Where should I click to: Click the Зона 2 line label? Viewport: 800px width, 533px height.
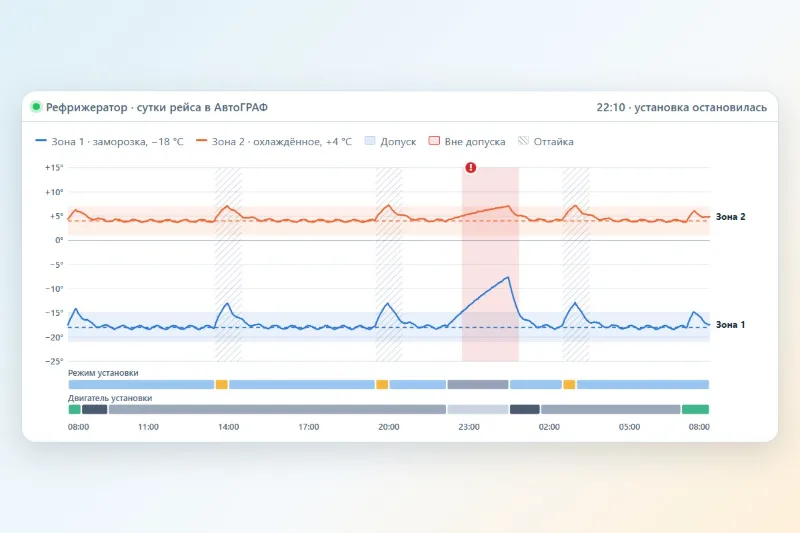[x=730, y=217]
